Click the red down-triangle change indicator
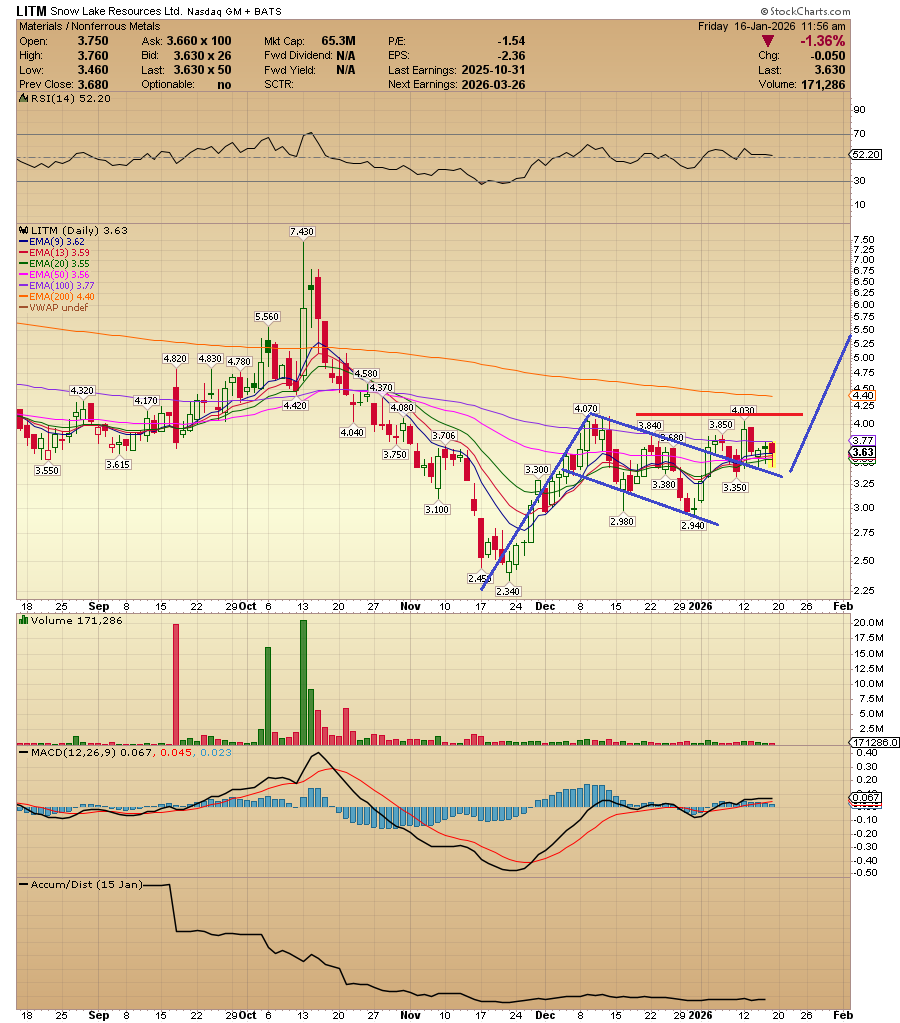Screen dimensions: 900x1023 click(768, 41)
